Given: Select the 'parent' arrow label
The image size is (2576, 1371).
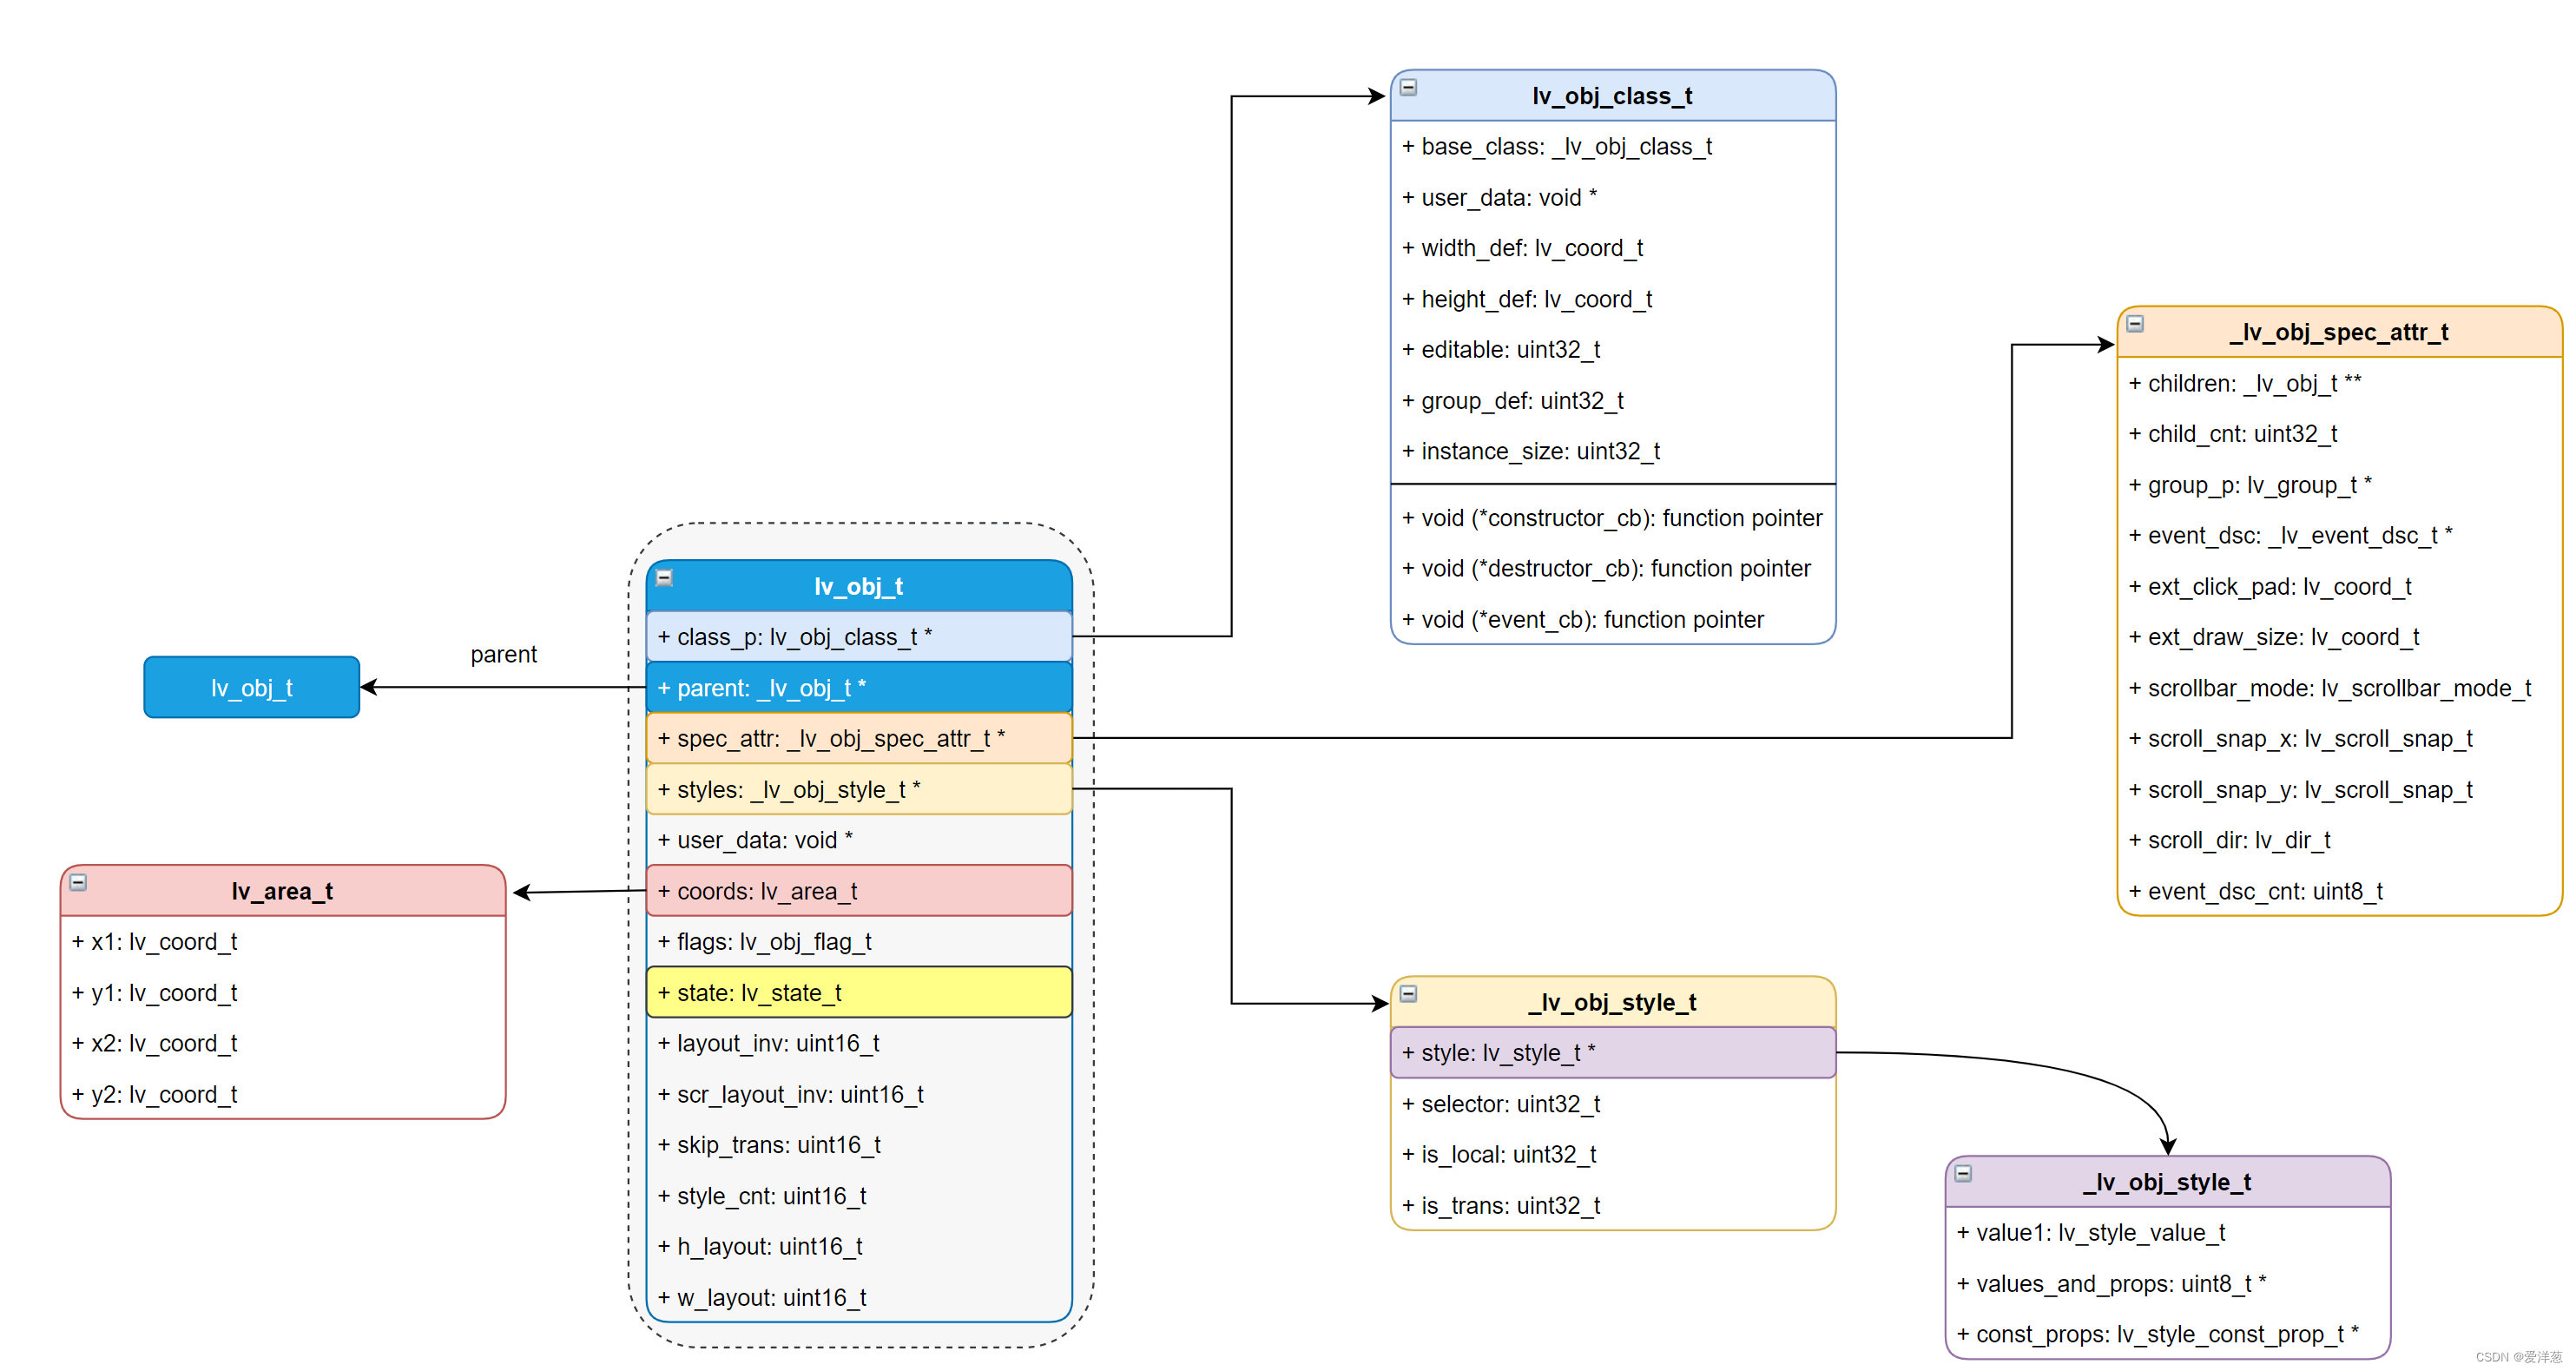Looking at the screenshot, I should (x=503, y=655).
